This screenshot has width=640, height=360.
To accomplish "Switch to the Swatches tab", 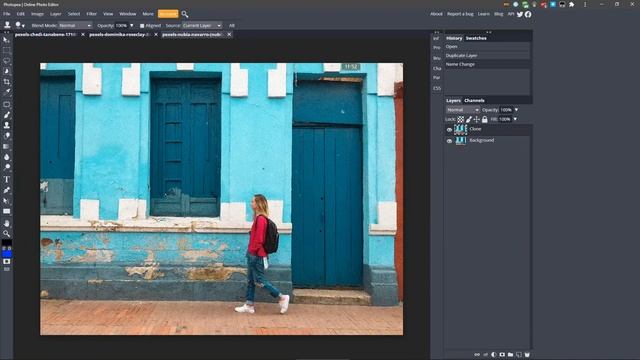I will click(x=476, y=38).
